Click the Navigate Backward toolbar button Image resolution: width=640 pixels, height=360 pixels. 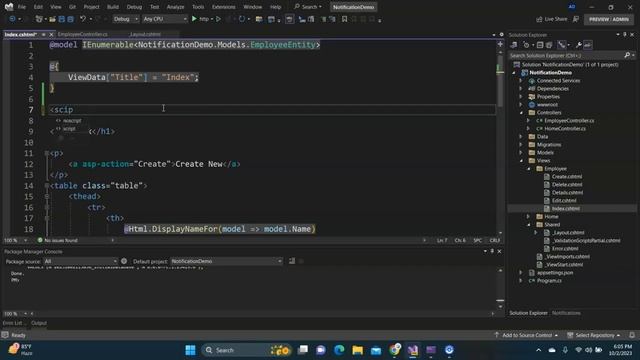point(12,19)
